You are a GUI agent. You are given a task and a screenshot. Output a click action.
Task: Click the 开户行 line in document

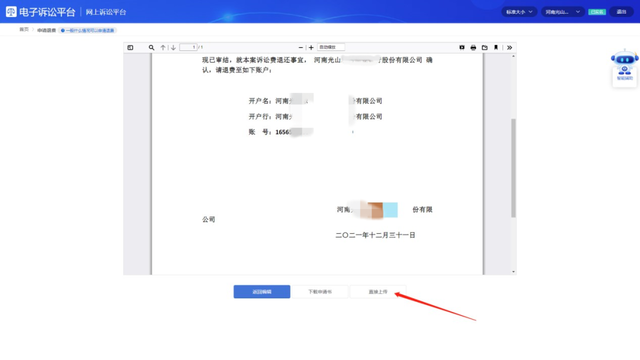tap(316, 116)
